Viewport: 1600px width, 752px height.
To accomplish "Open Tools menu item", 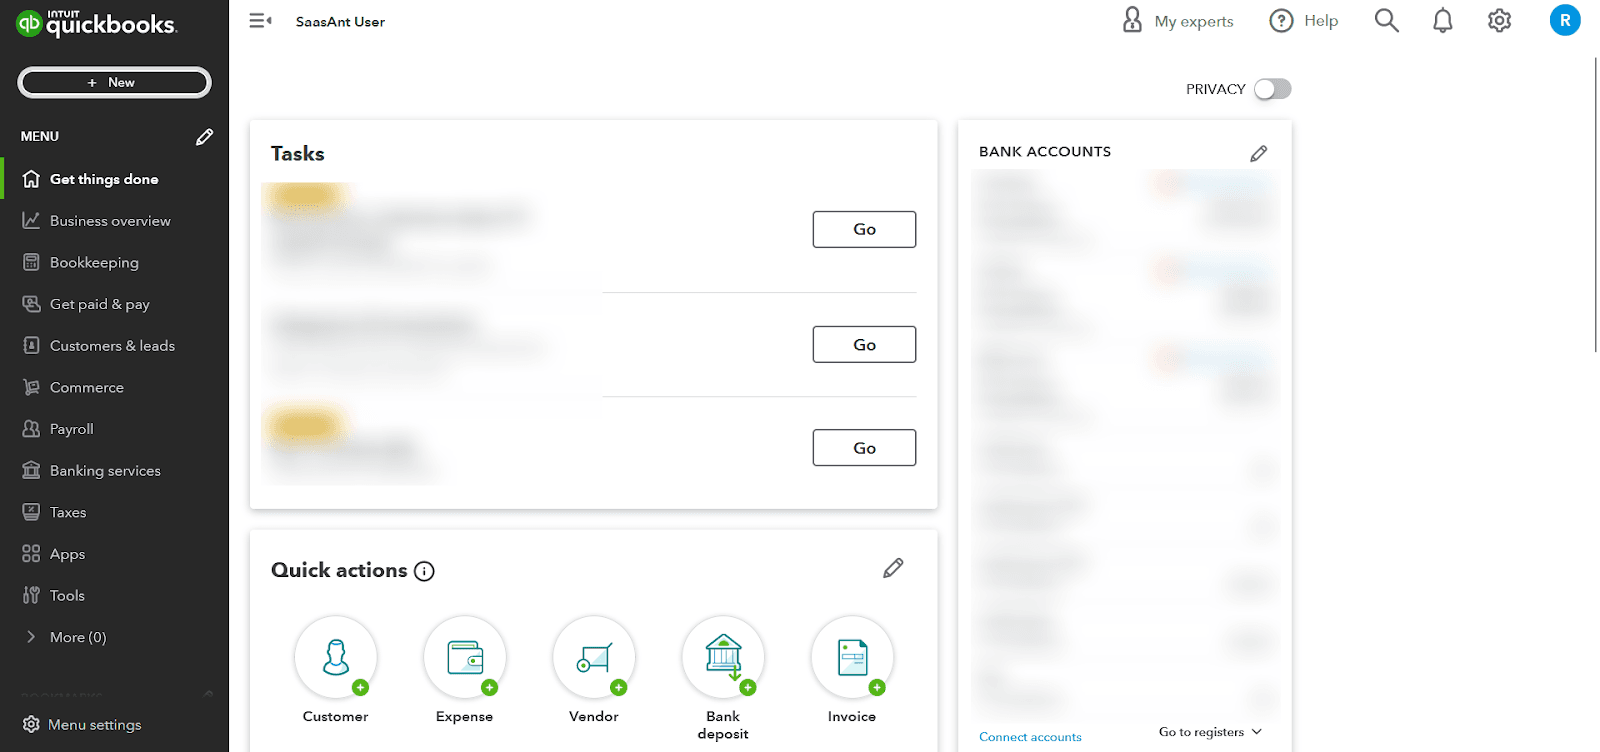I will point(114,596).
